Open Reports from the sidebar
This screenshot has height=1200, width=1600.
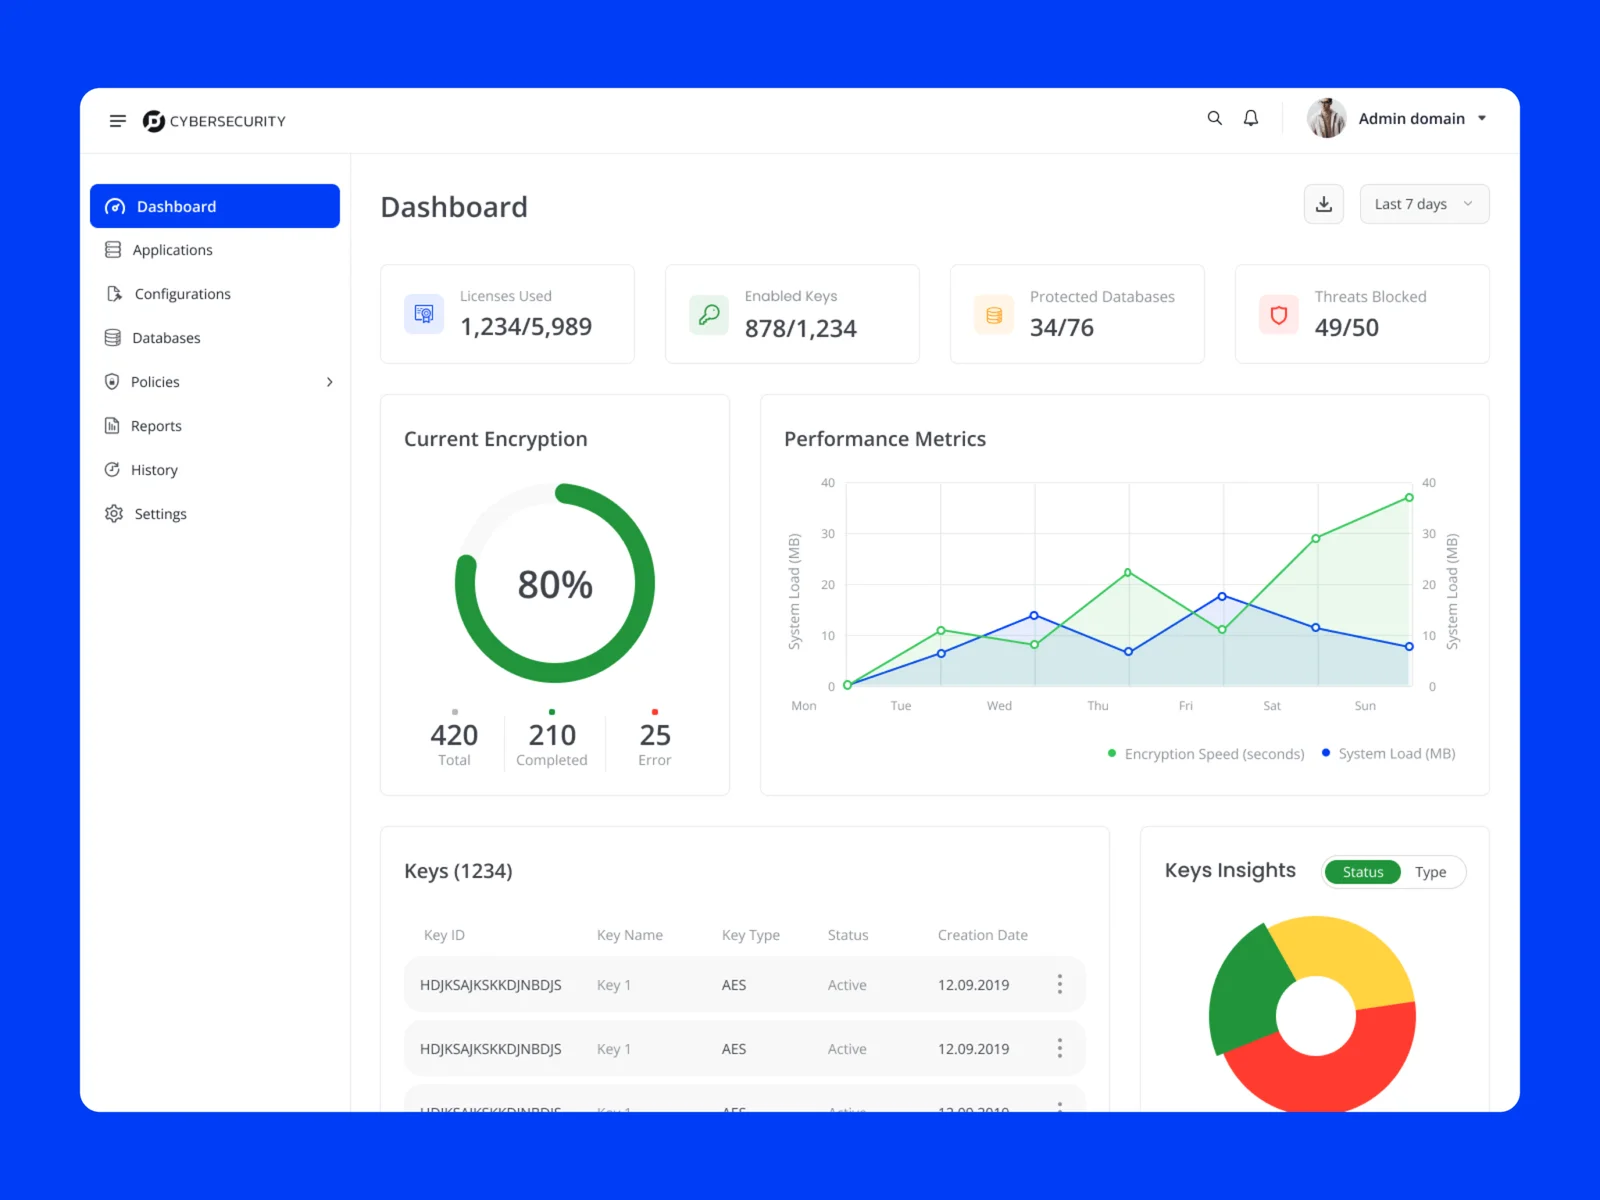click(156, 426)
